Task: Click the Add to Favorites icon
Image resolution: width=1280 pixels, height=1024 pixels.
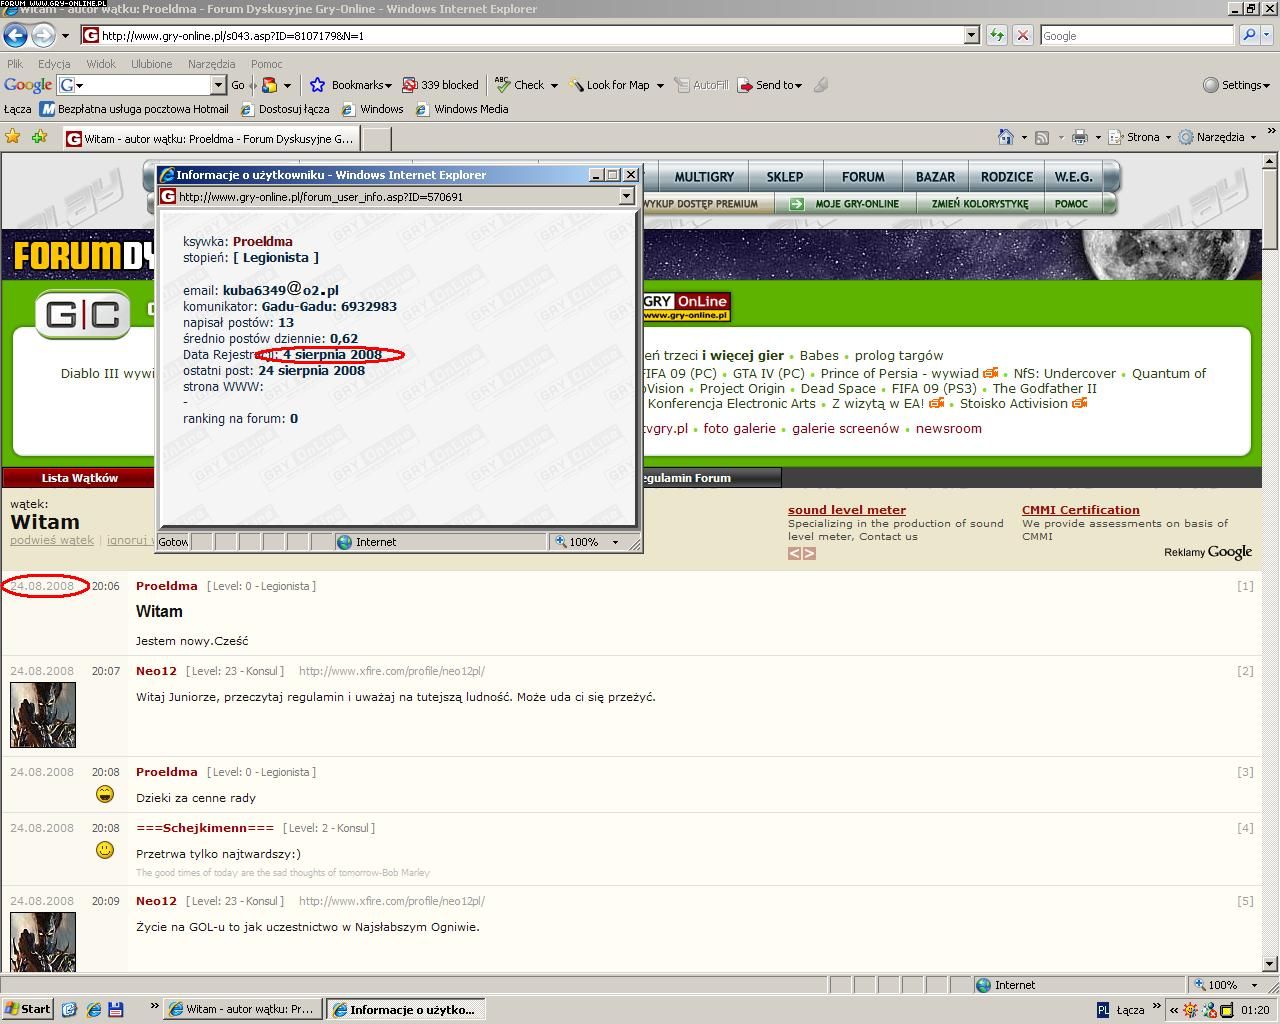Action: pos(39,137)
